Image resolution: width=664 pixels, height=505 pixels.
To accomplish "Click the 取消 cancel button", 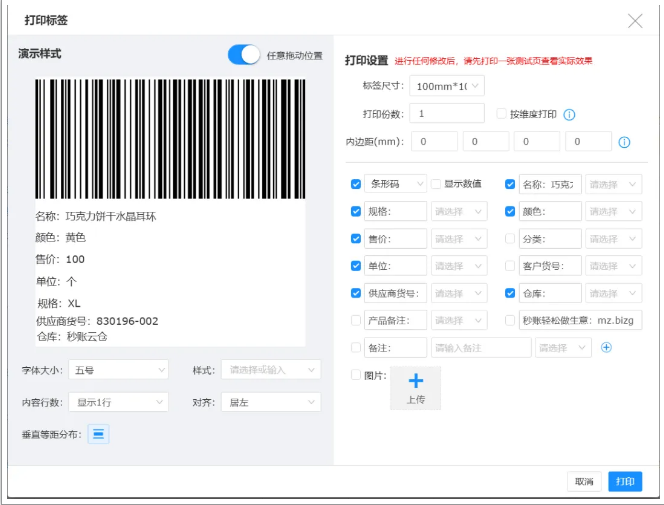I will click(x=584, y=481).
